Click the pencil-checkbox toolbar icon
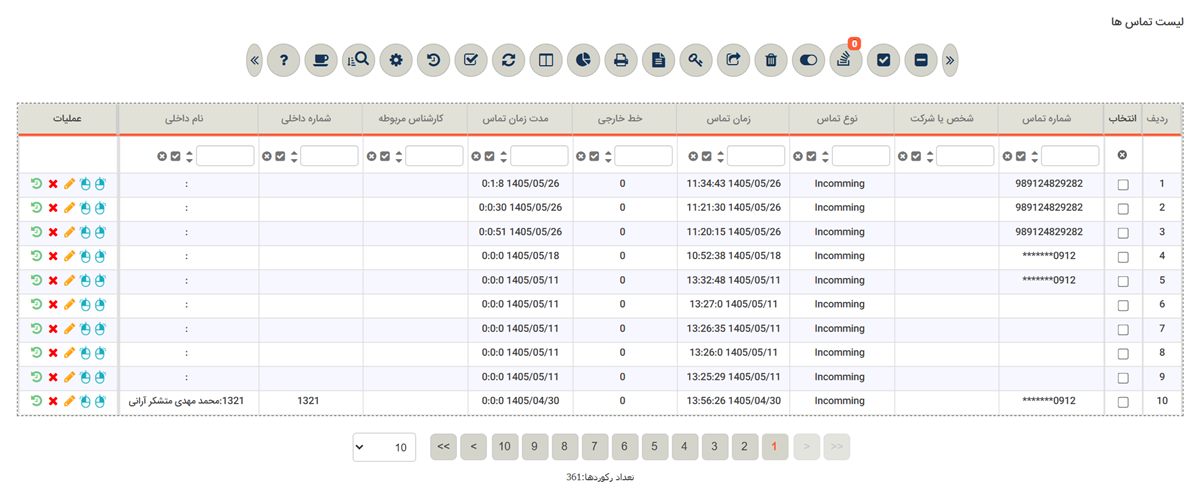 click(x=470, y=60)
